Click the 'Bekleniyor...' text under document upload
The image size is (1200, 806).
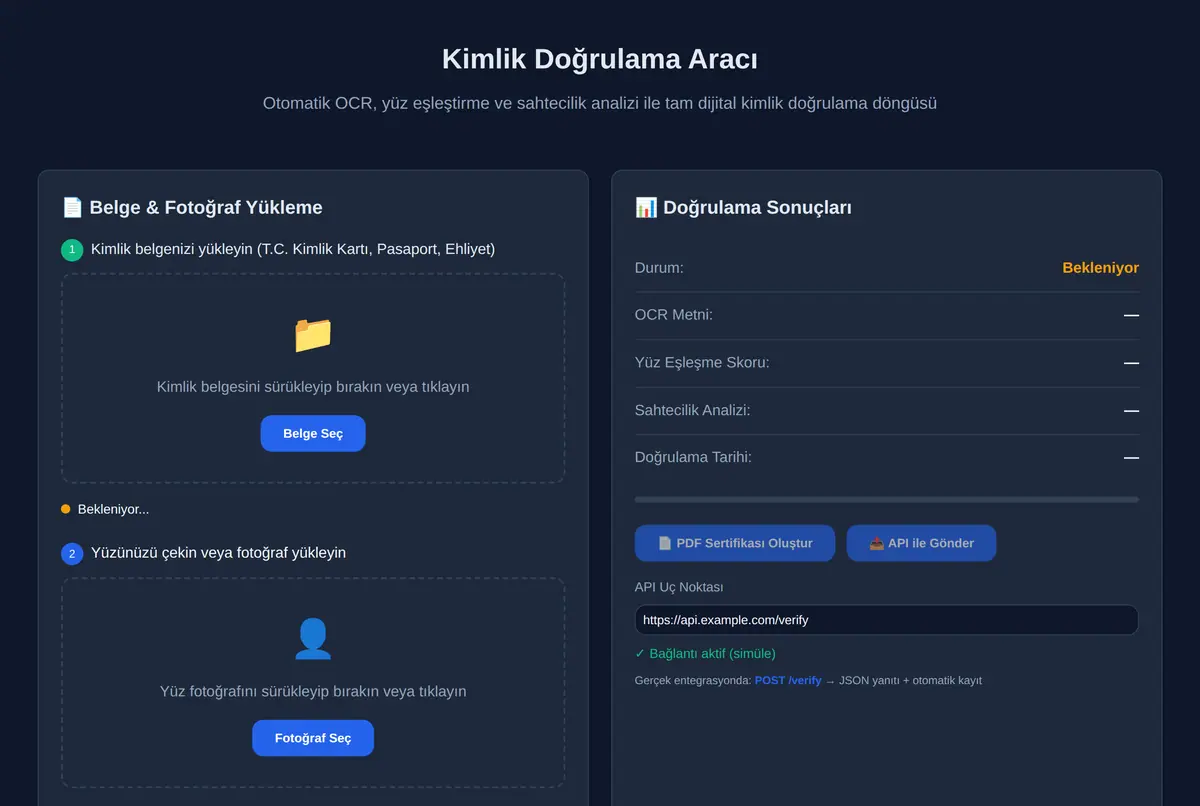[x=113, y=509]
